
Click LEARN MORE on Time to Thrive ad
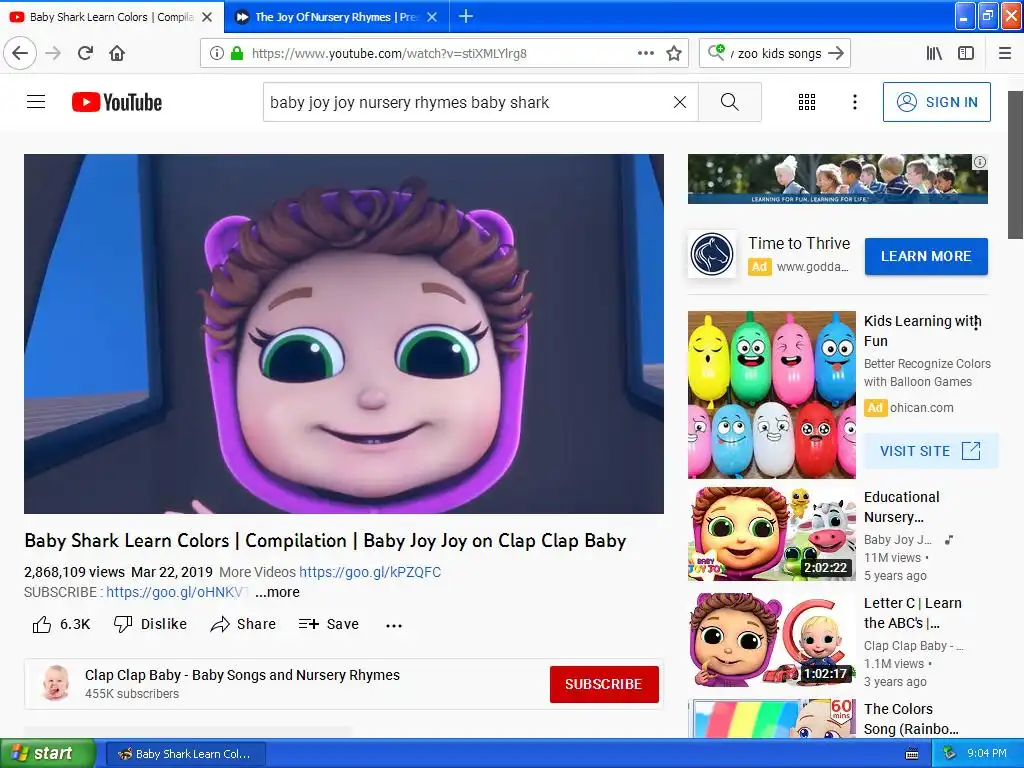[x=926, y=256]
